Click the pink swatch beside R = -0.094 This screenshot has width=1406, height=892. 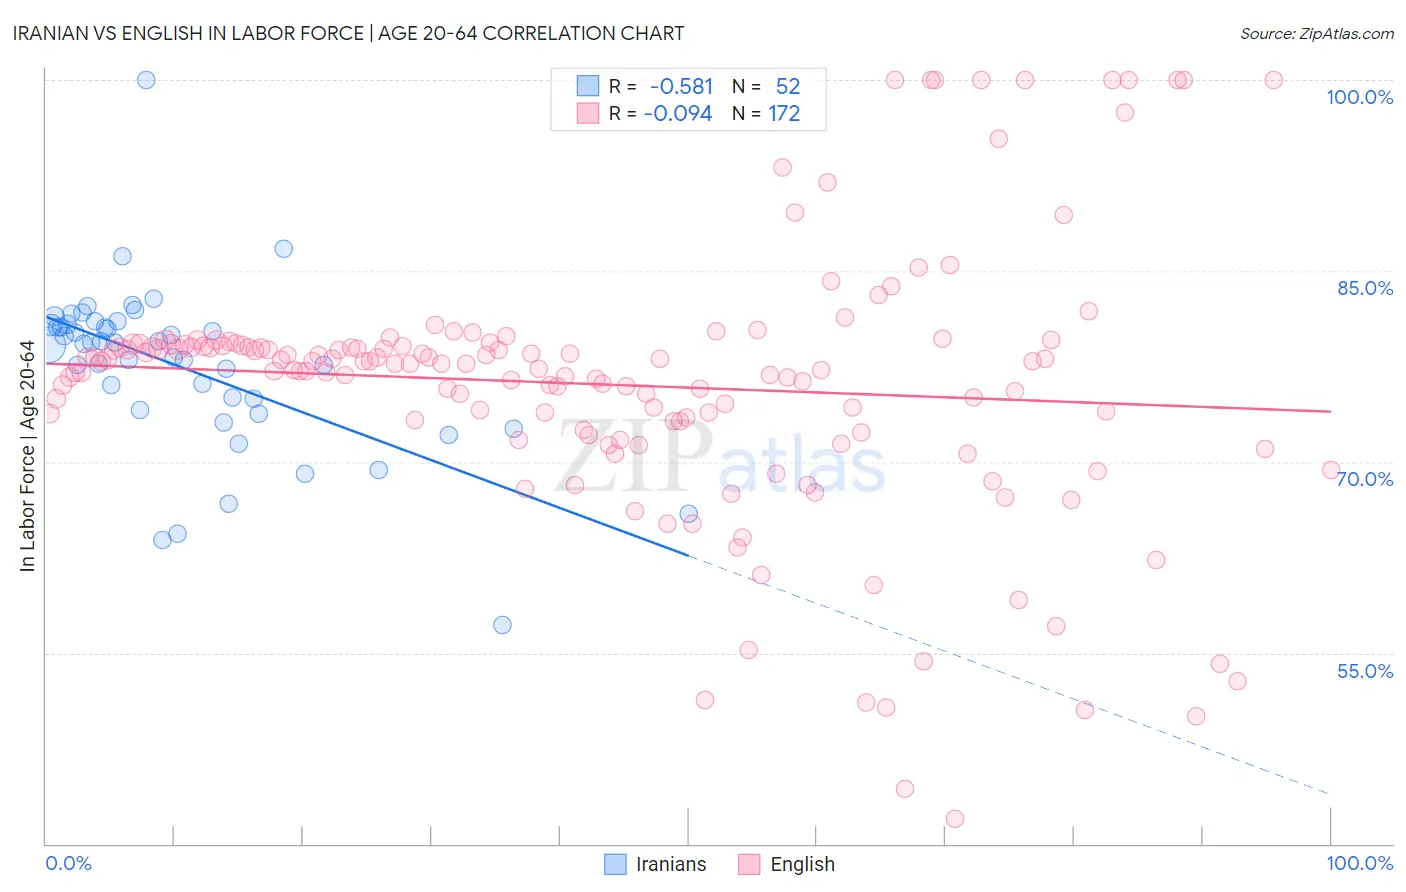coord(587,113)
